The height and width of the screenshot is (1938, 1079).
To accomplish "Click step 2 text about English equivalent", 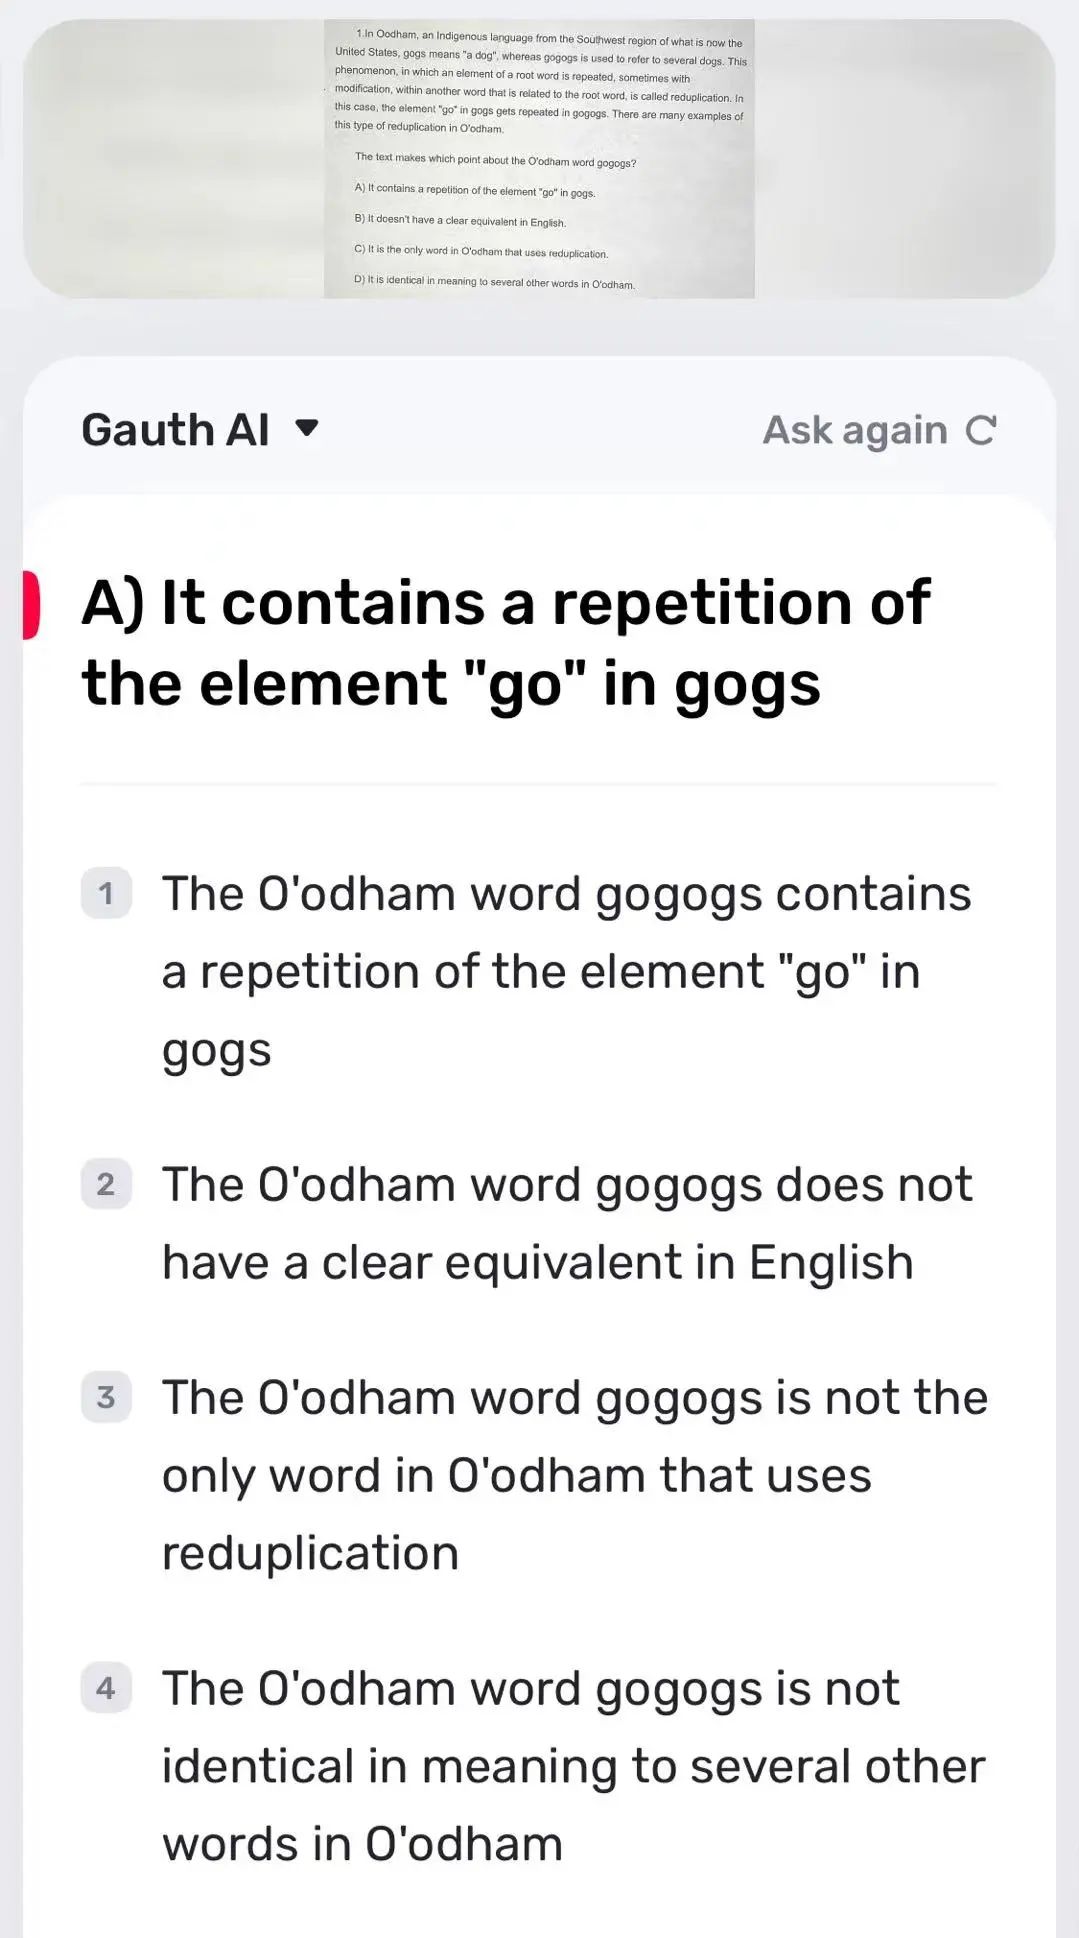I will [x=566, y=1223].
